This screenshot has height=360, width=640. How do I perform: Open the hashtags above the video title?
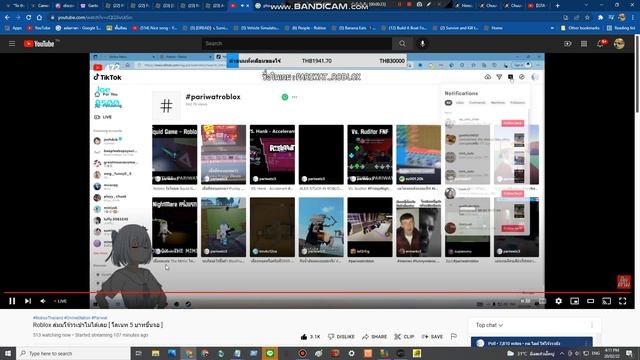(70, 318)
